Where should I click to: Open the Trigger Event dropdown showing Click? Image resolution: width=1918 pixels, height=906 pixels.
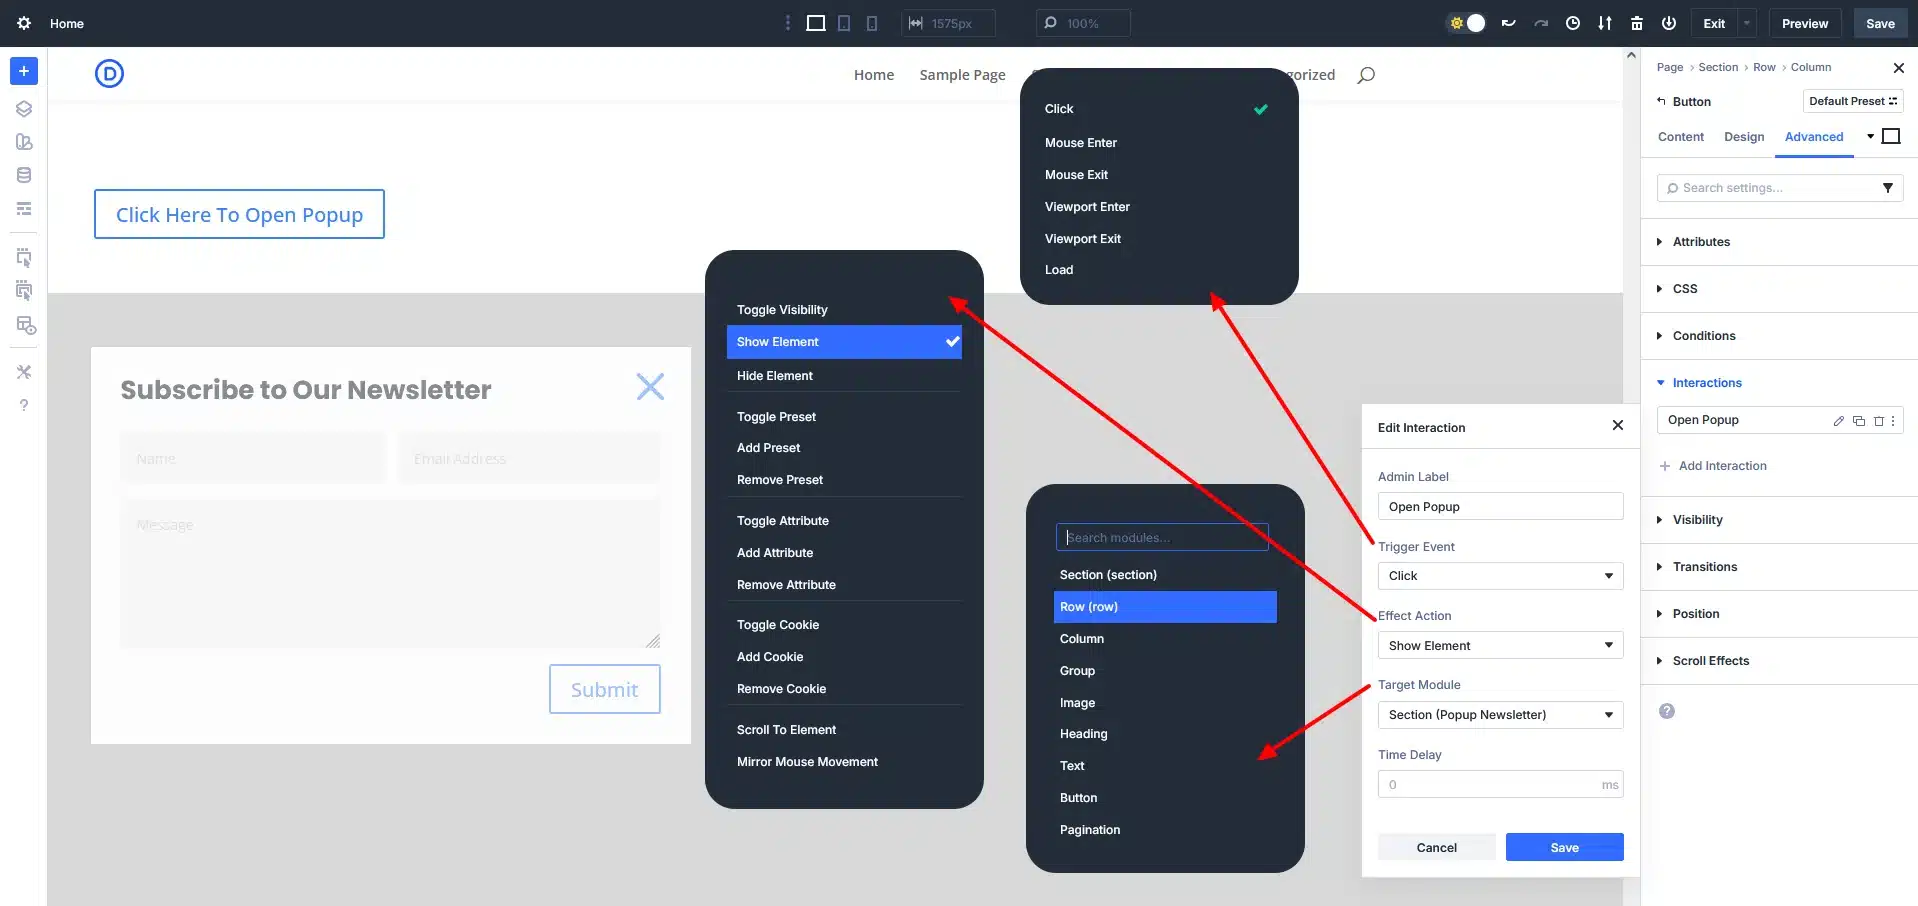[1499, 575]
